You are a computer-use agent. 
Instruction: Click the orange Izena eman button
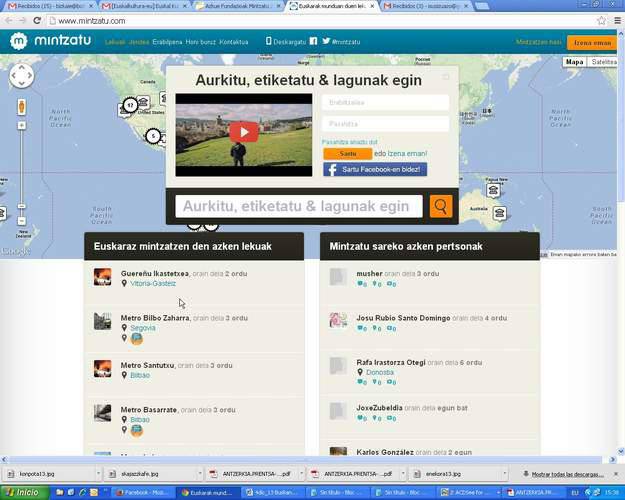click(592, 43)
